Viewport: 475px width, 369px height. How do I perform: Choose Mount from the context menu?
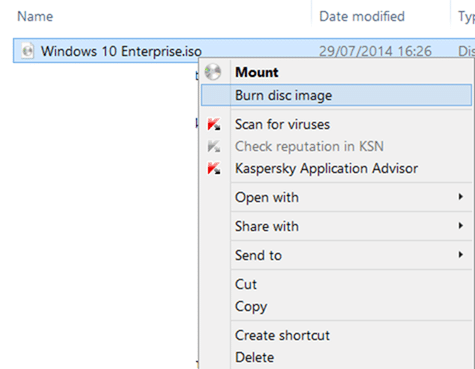click(x=336, y=72)
